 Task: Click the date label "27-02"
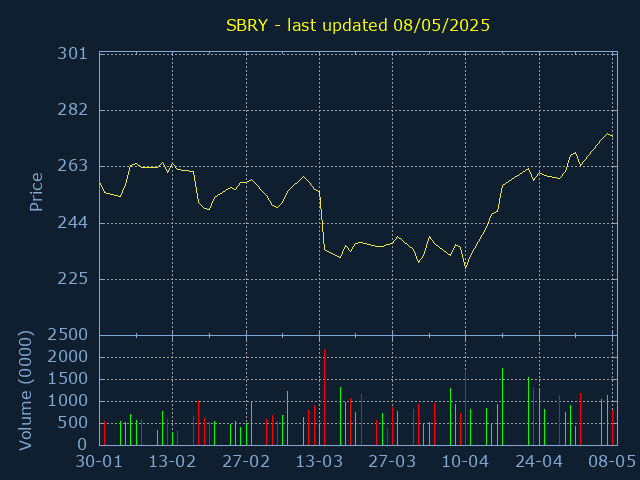[246, 462]
